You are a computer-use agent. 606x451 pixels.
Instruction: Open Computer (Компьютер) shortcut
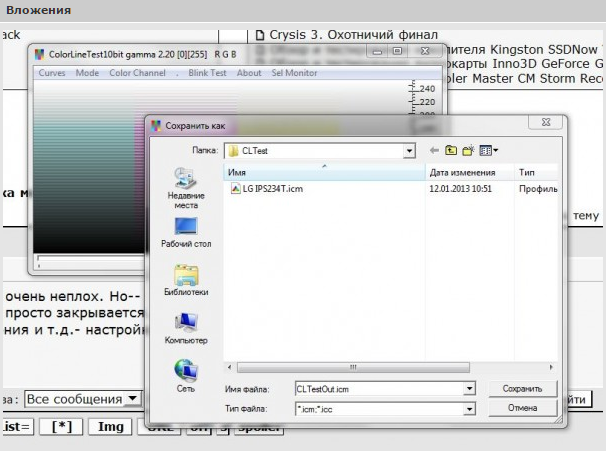(186, 328)
